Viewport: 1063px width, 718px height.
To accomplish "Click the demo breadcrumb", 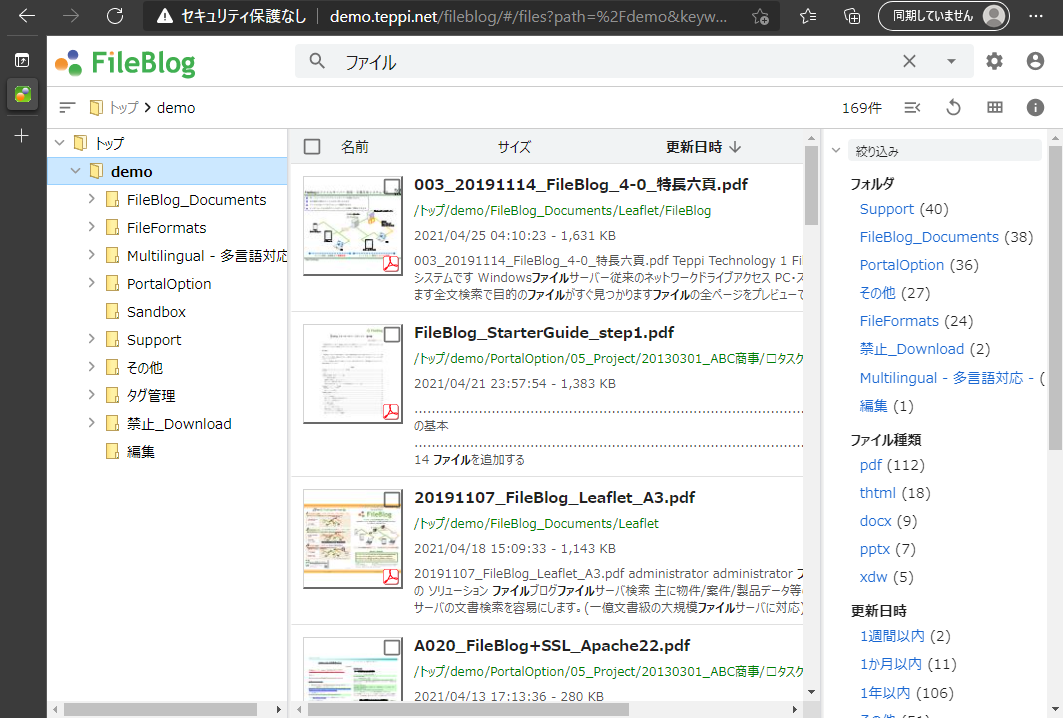I will point(176,108).
